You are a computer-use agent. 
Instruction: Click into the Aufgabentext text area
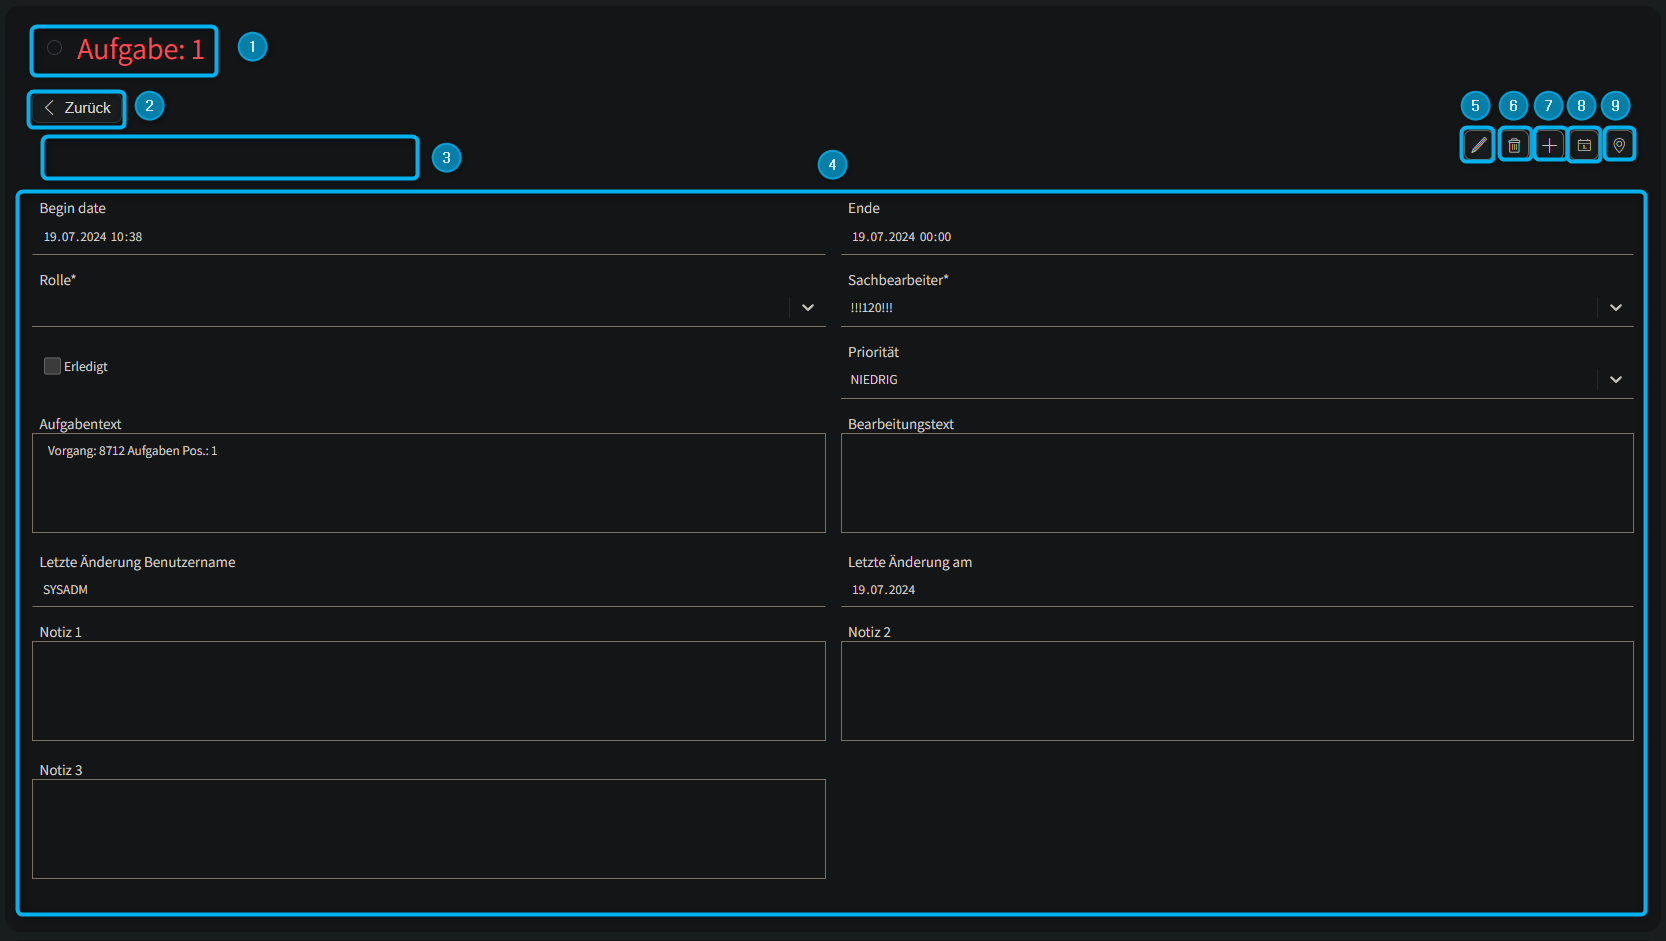click(428, 483)
